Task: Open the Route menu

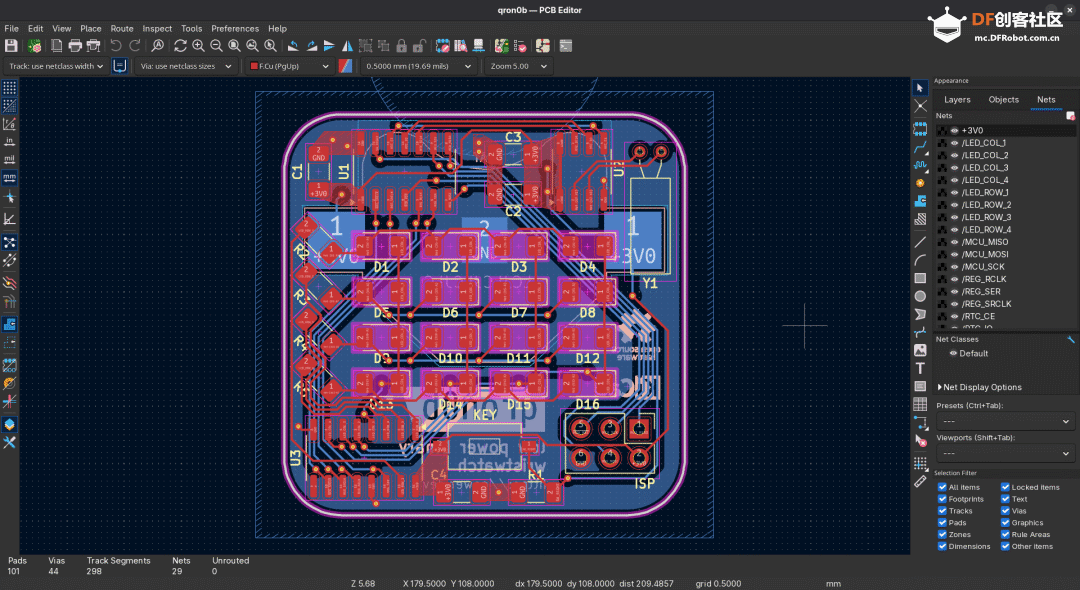Action: point(121,29)
